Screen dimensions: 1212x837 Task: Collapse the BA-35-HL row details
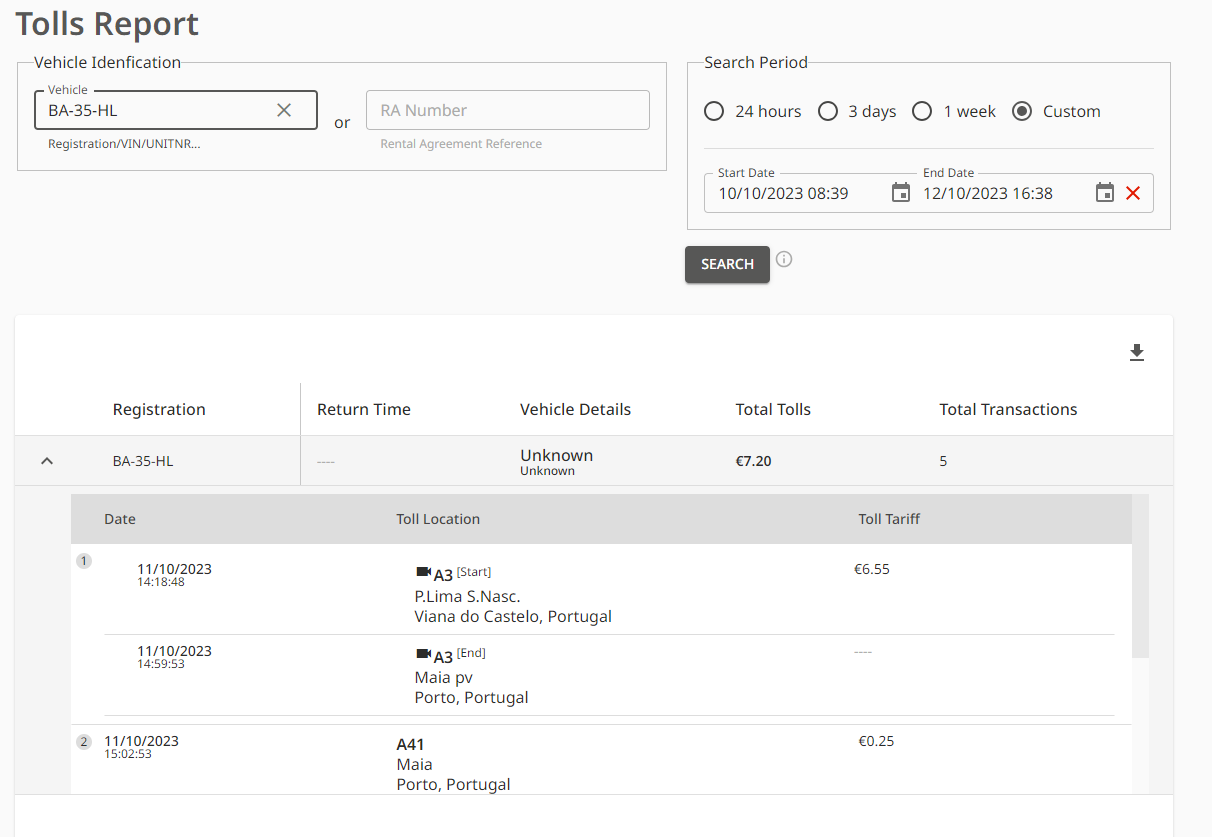coord(46,461)
